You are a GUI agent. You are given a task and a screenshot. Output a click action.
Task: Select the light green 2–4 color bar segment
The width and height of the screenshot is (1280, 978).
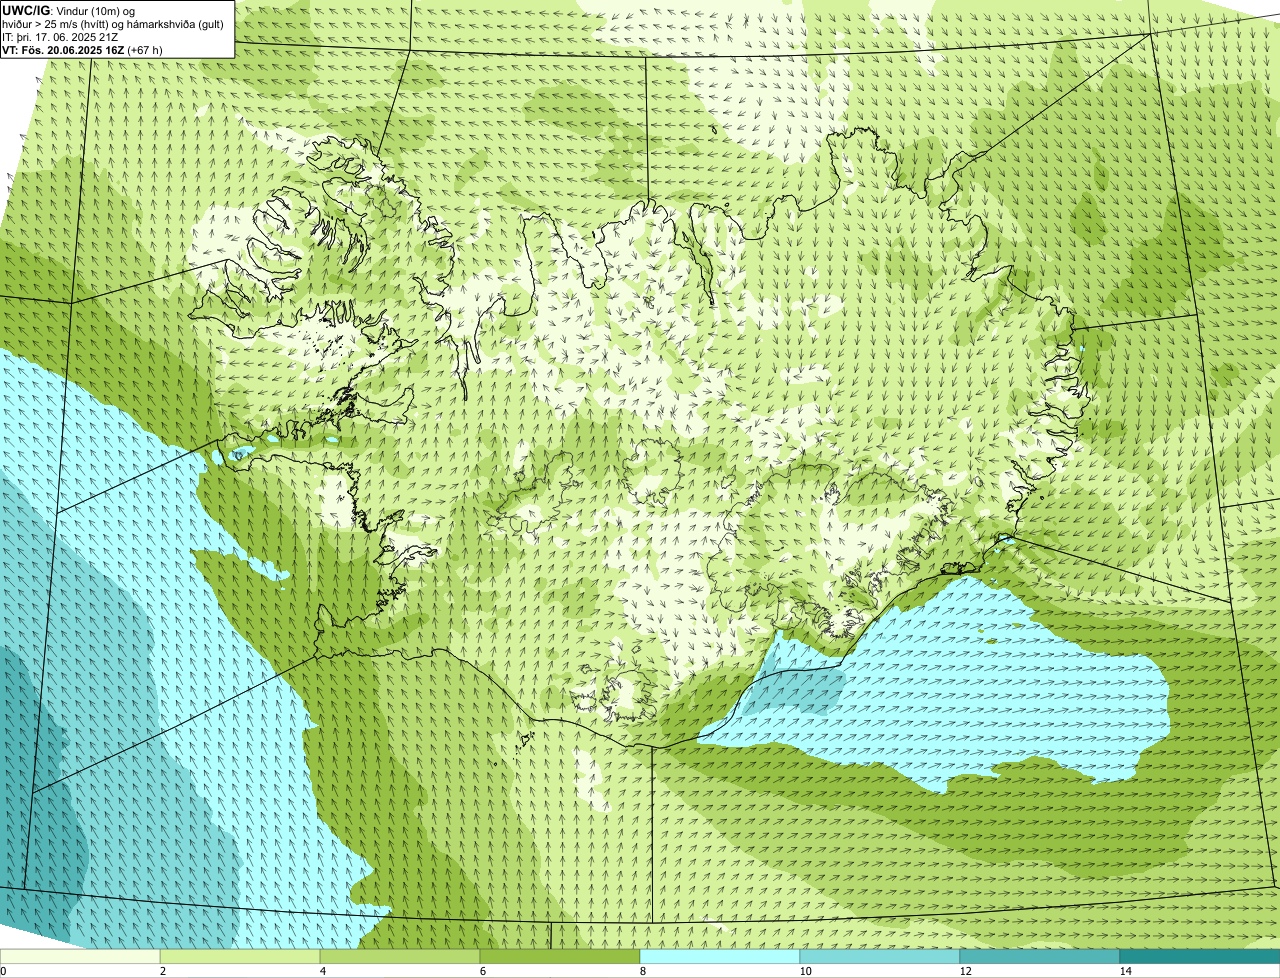240,956
